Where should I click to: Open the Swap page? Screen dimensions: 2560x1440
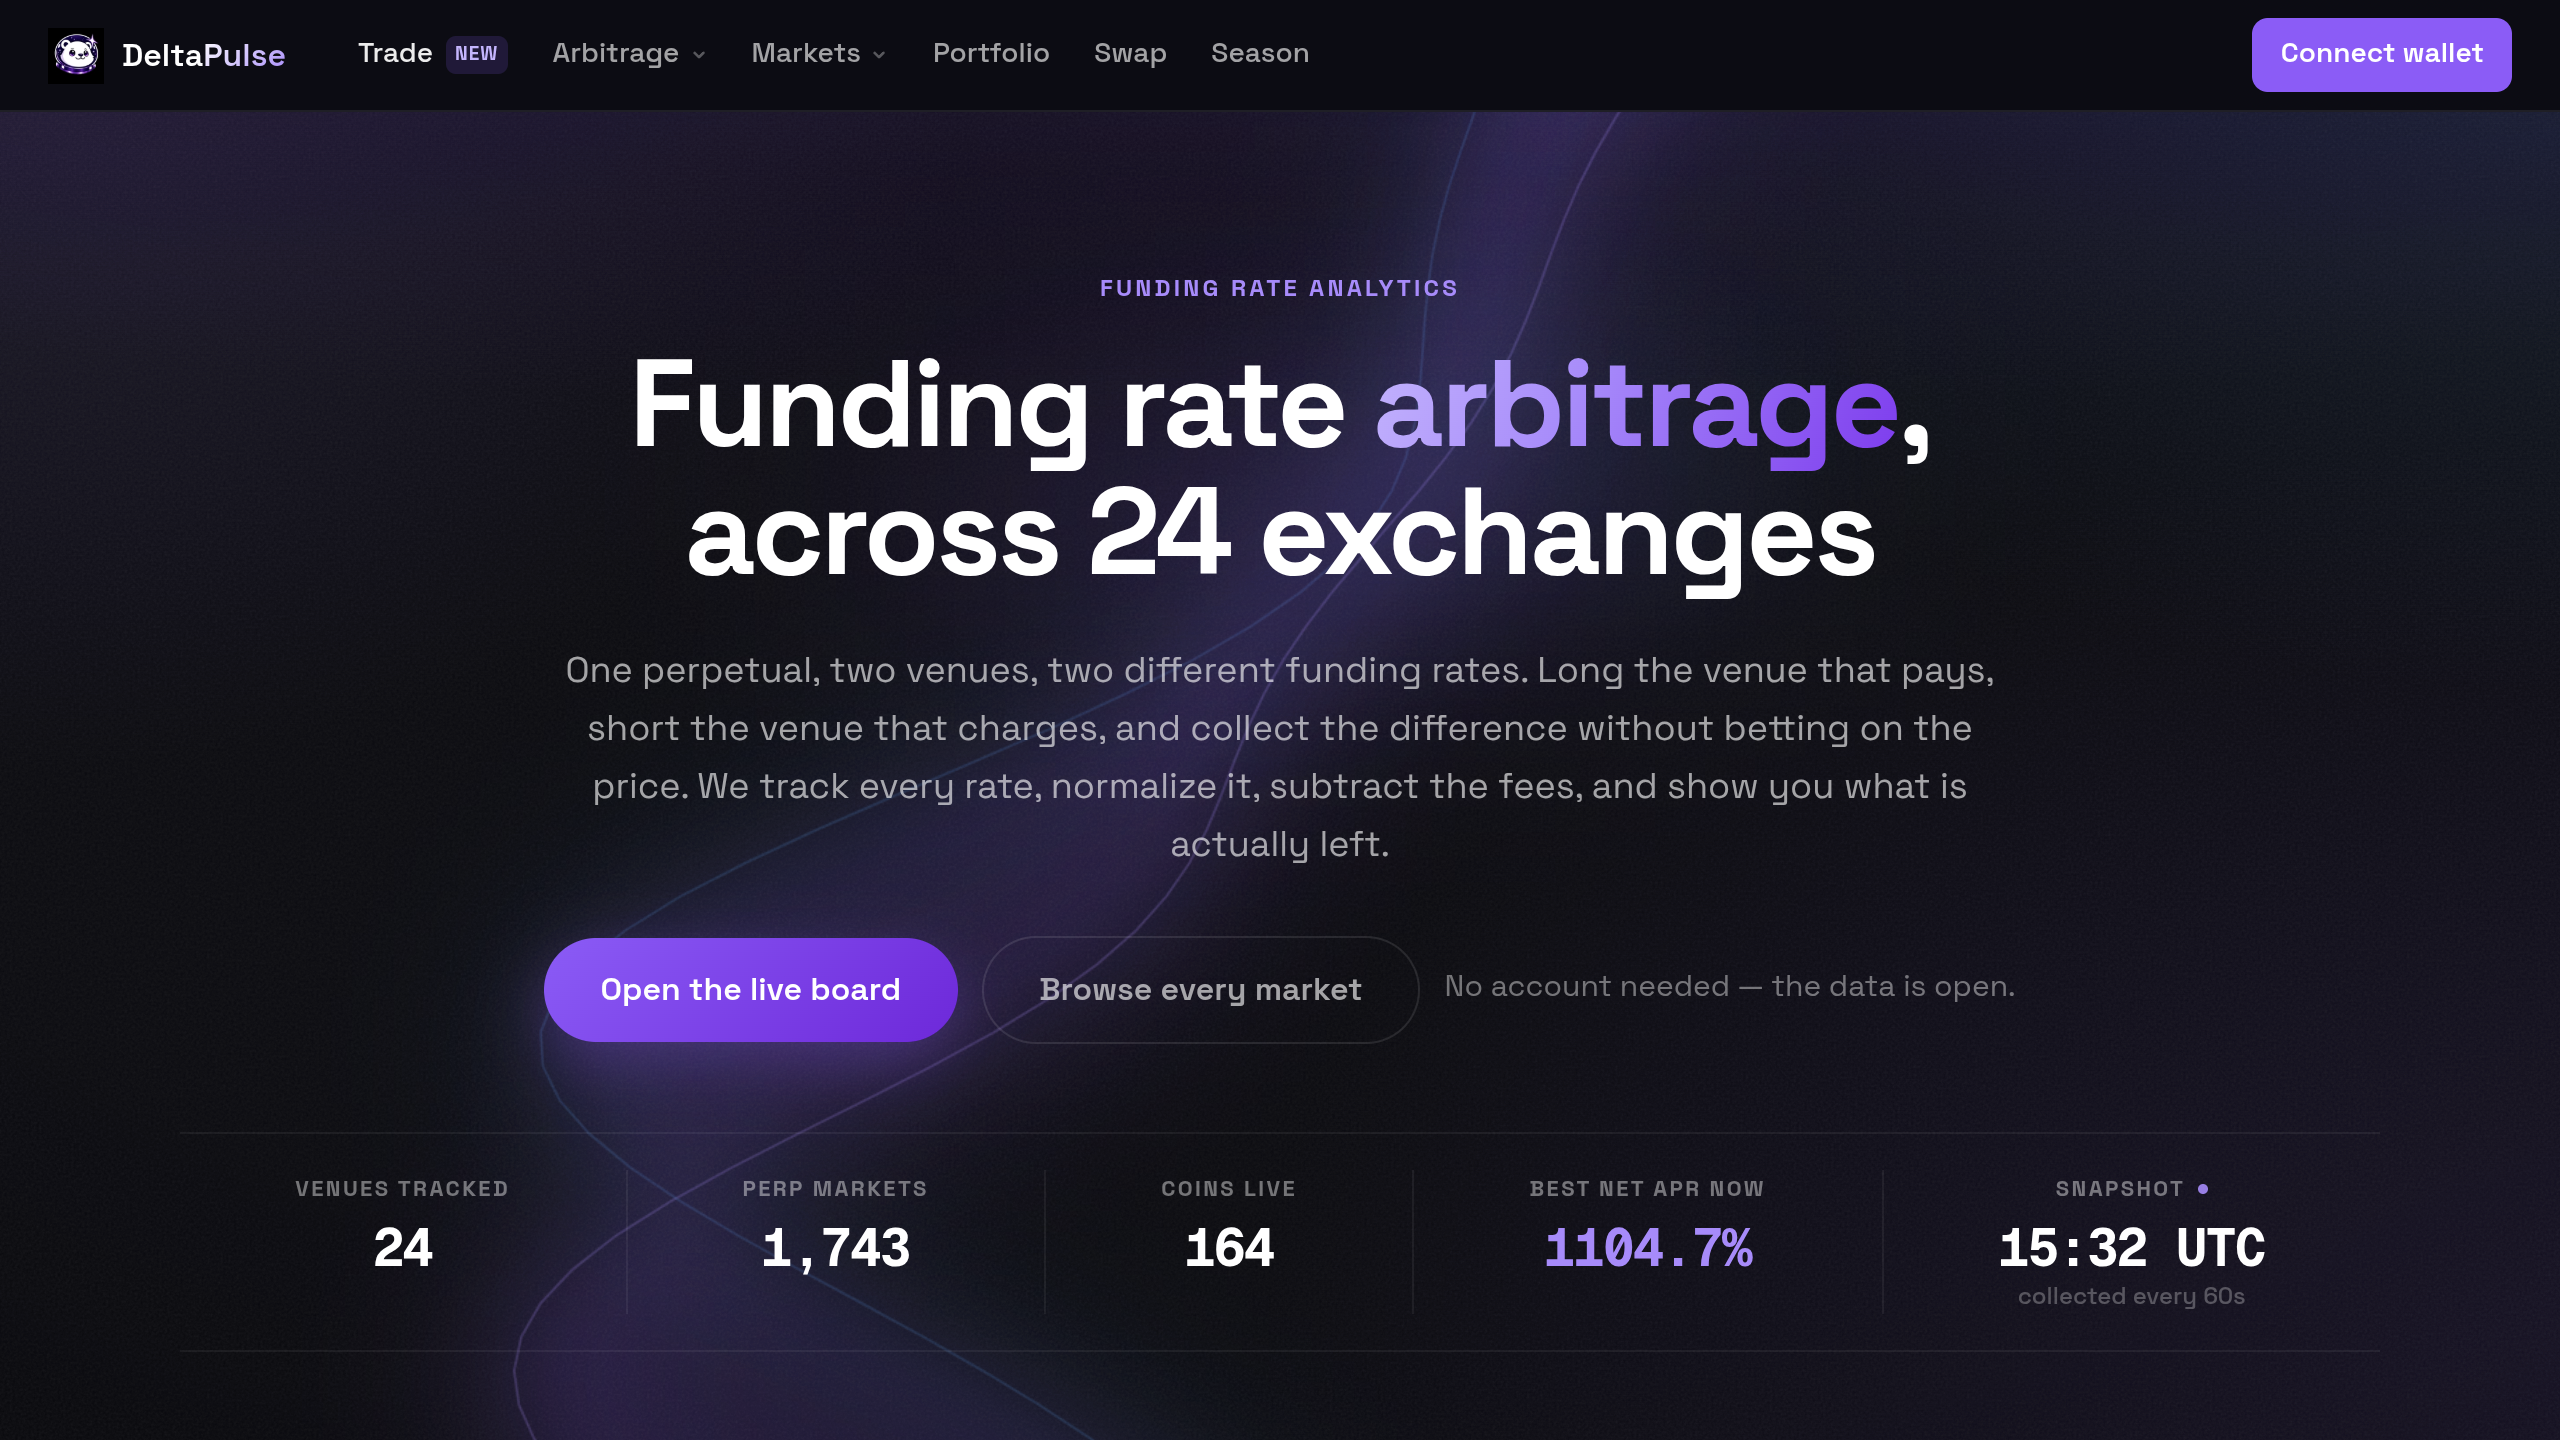pyautogui.click(x=1130, y=53)
